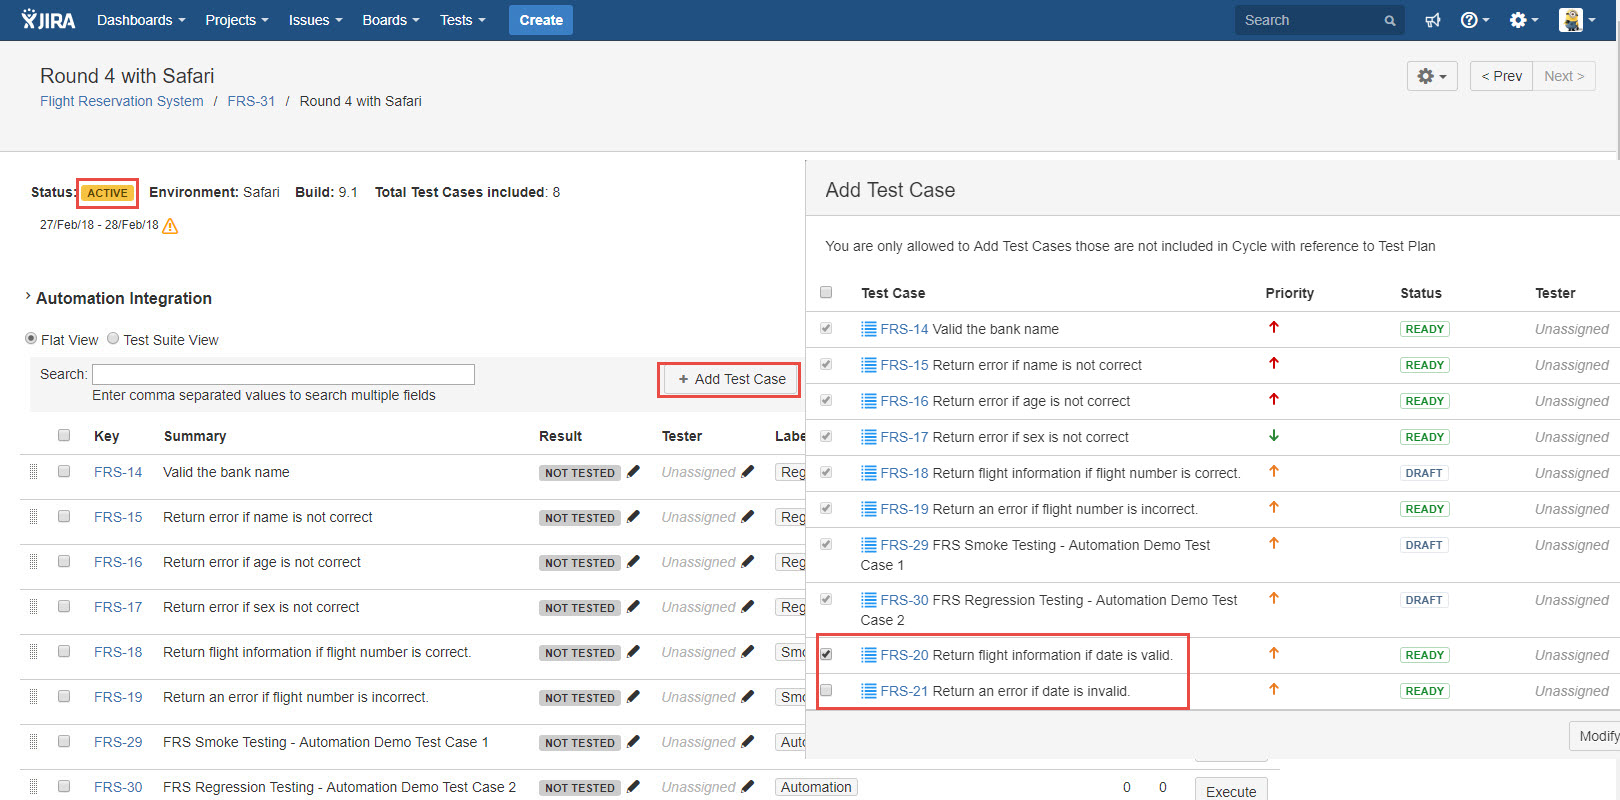Screen dimensions: 1620x800
Task: Edit result pencil for FRS-18
Action: [x=633, y=652]
